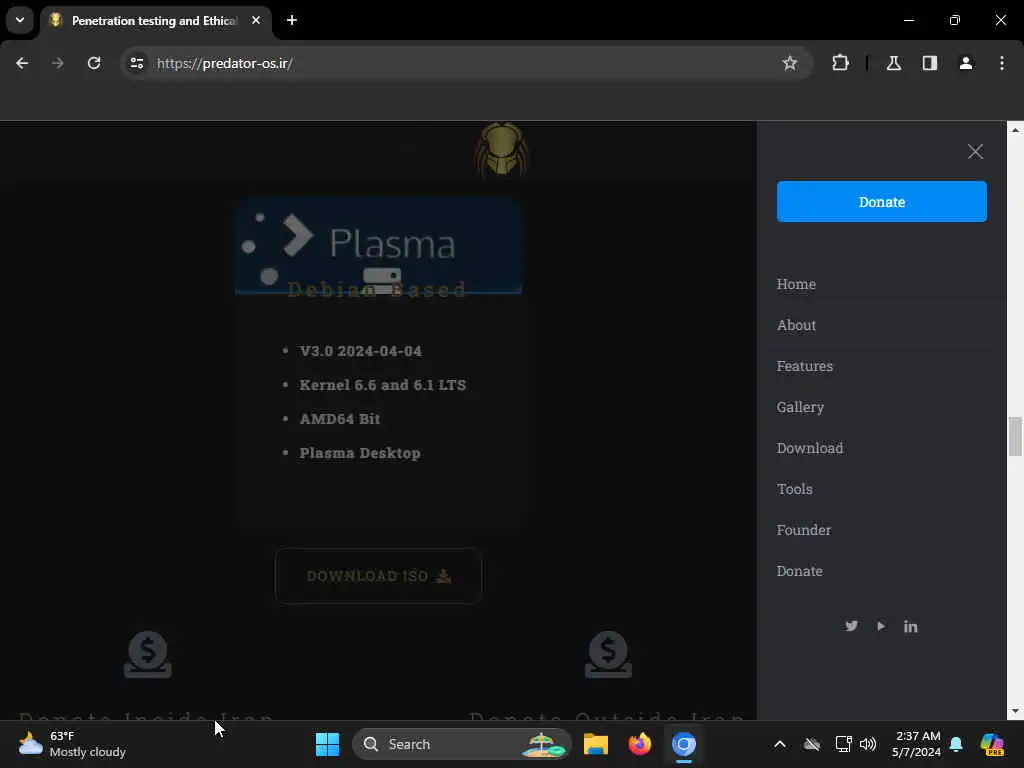This screenshot has height=768, width=1024.
Task: Click Donate text link in sidebar
Action: click(x=799, y=571)
